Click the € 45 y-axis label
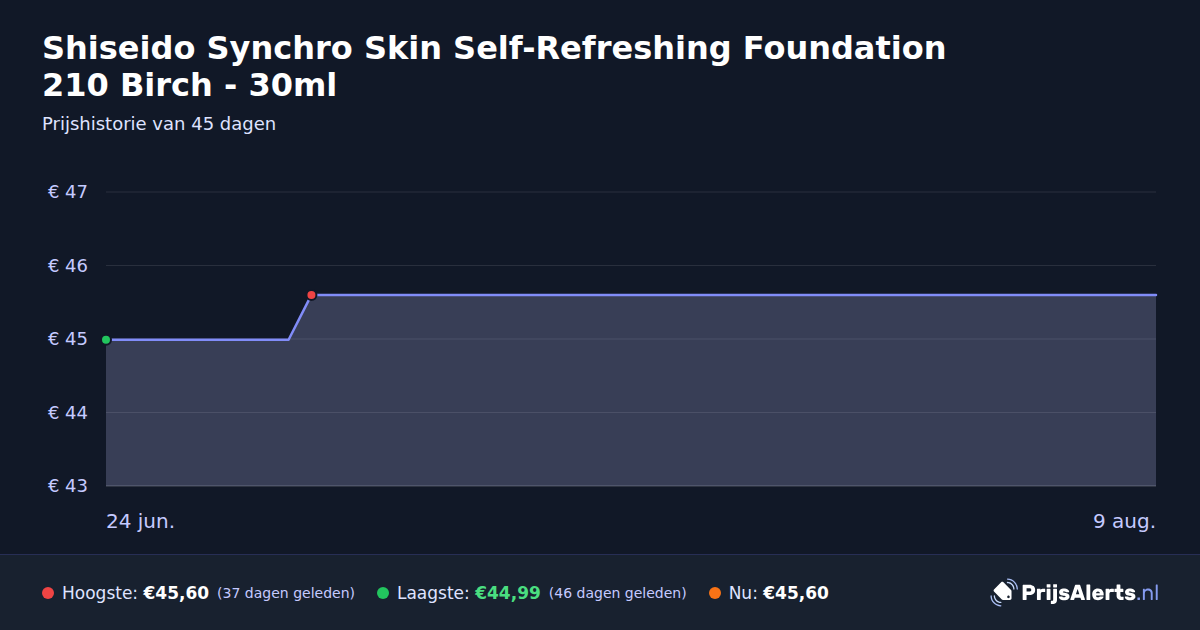 point(68,340)
